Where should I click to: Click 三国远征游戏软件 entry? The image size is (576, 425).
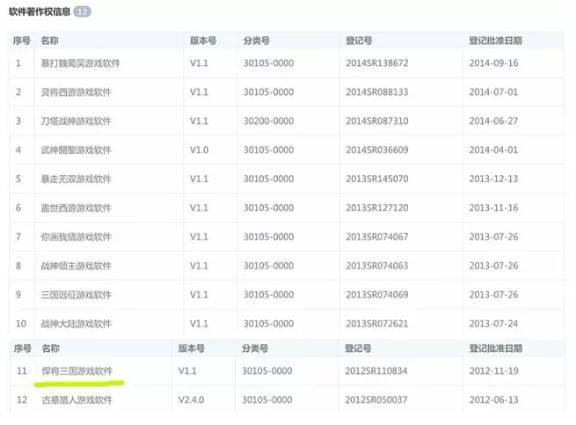[76, 295]
